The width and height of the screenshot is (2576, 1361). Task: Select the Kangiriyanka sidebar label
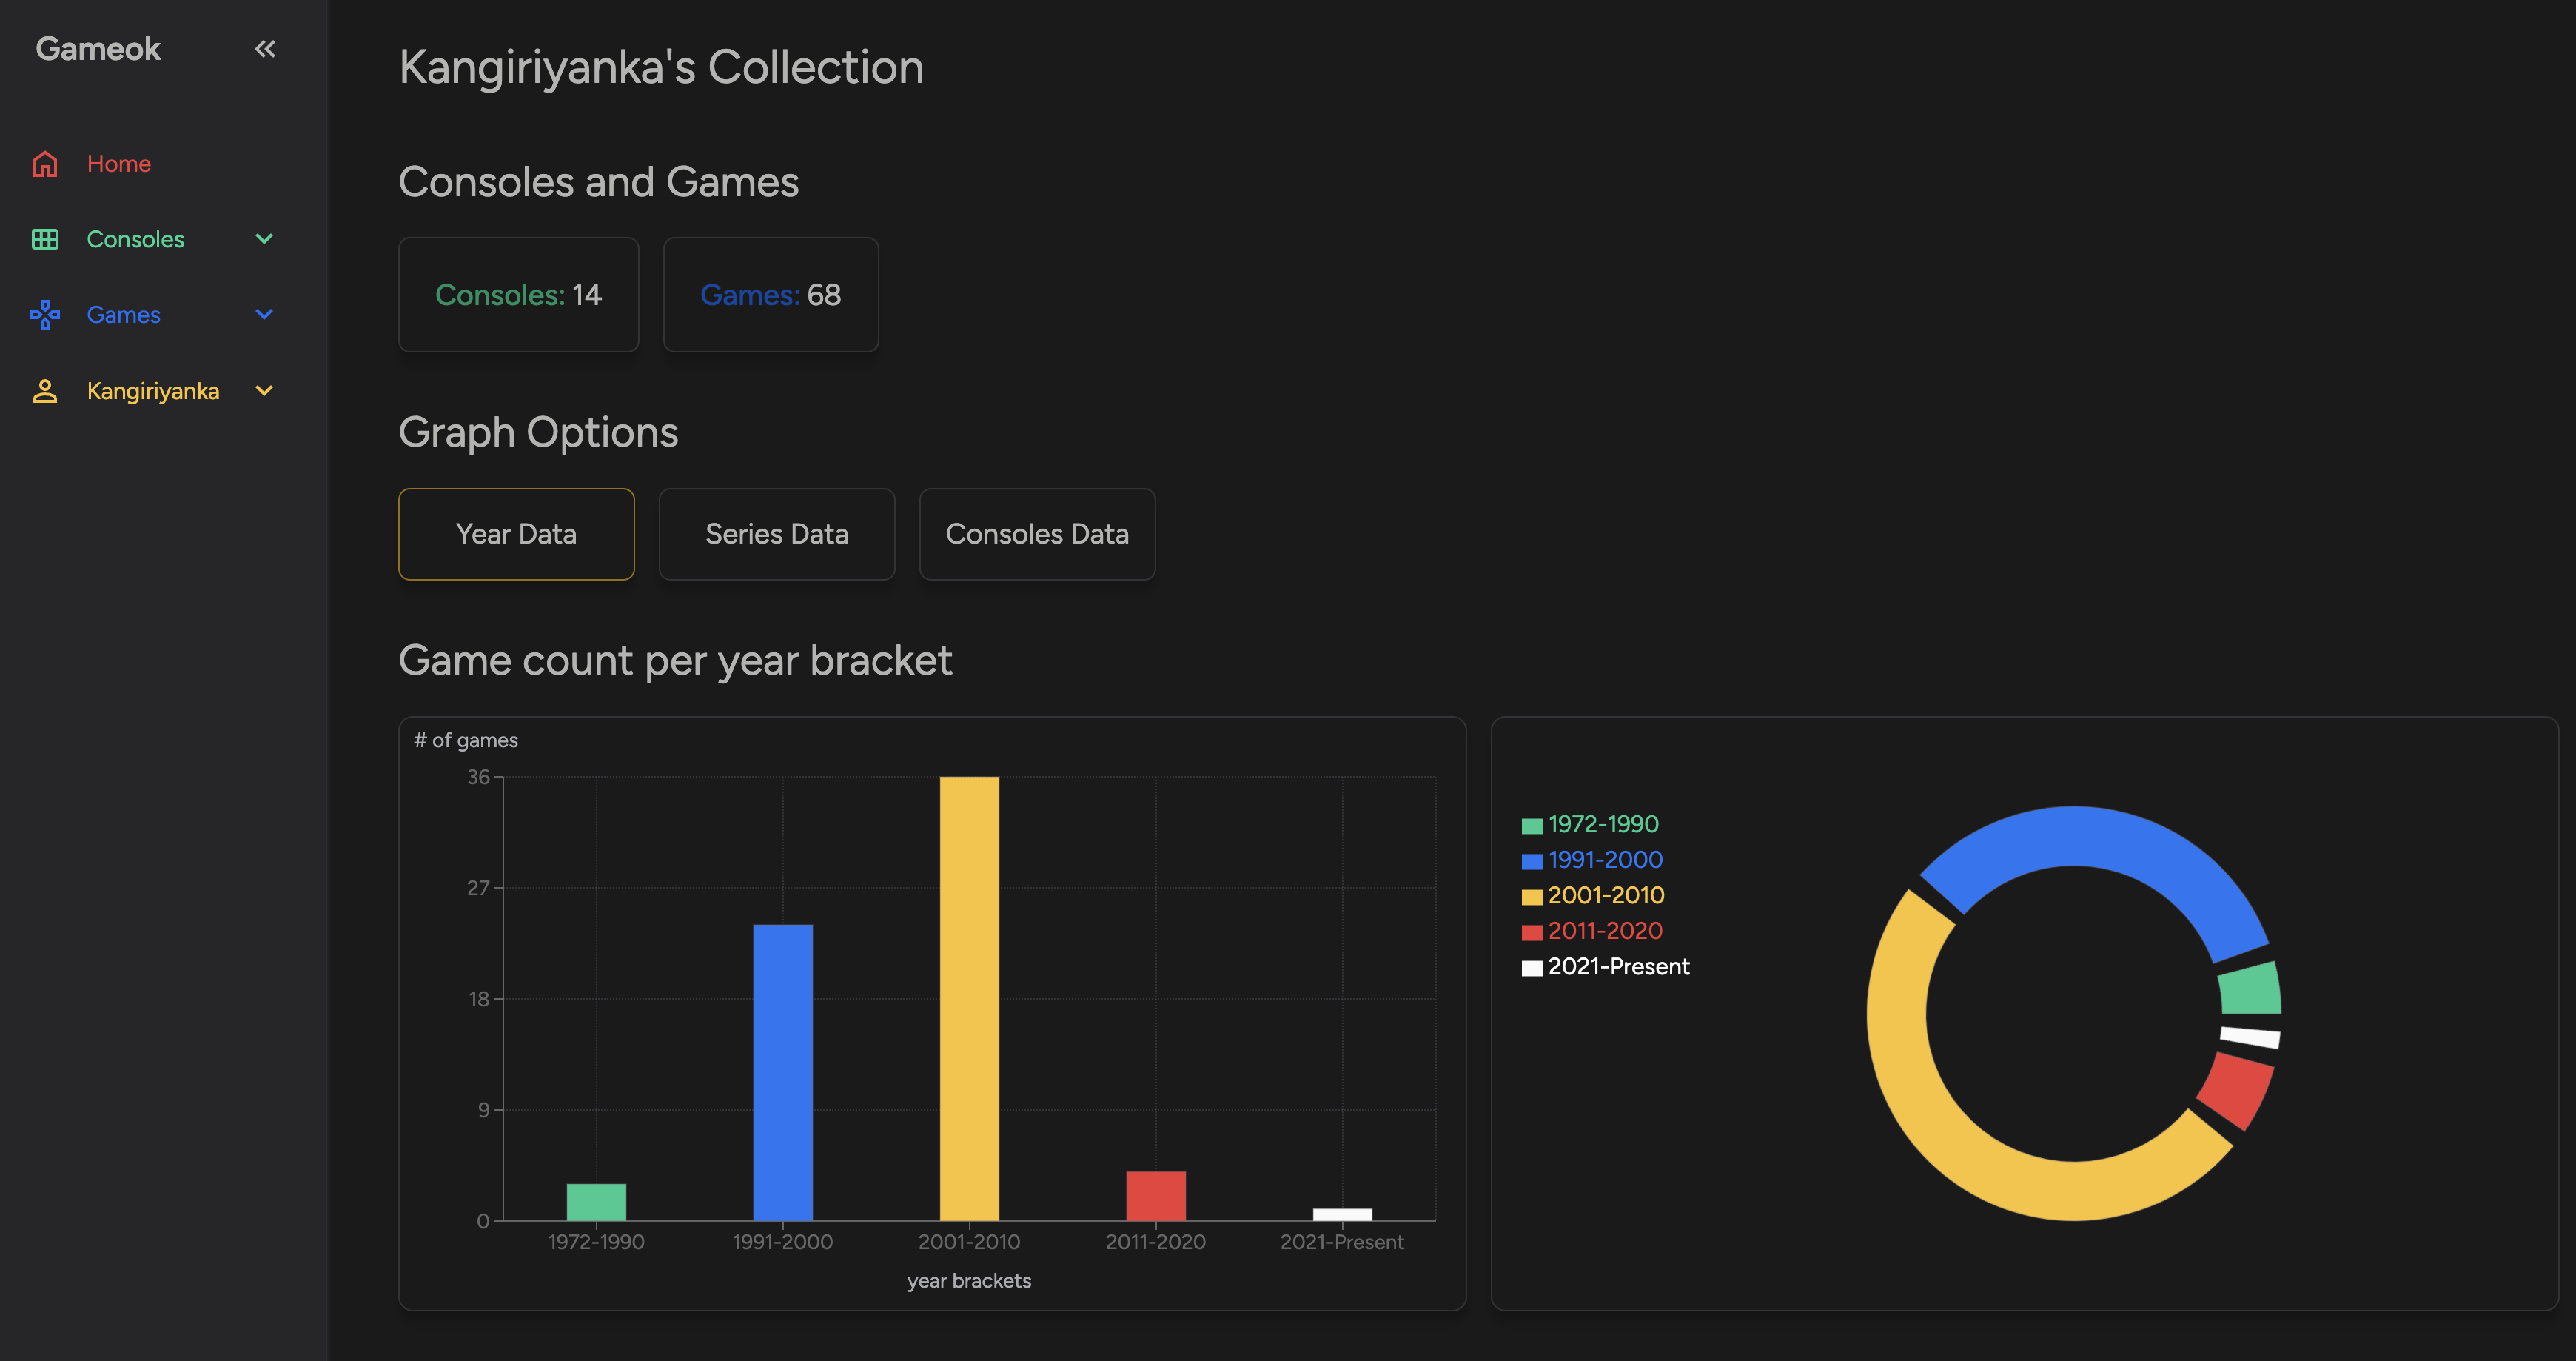point(153,391)
